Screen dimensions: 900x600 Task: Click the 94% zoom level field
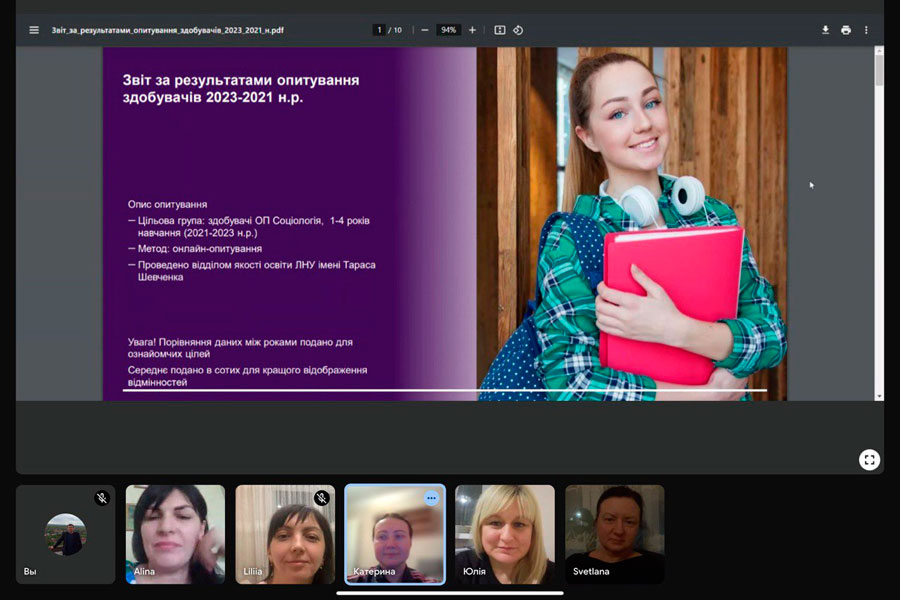(448, 30)
